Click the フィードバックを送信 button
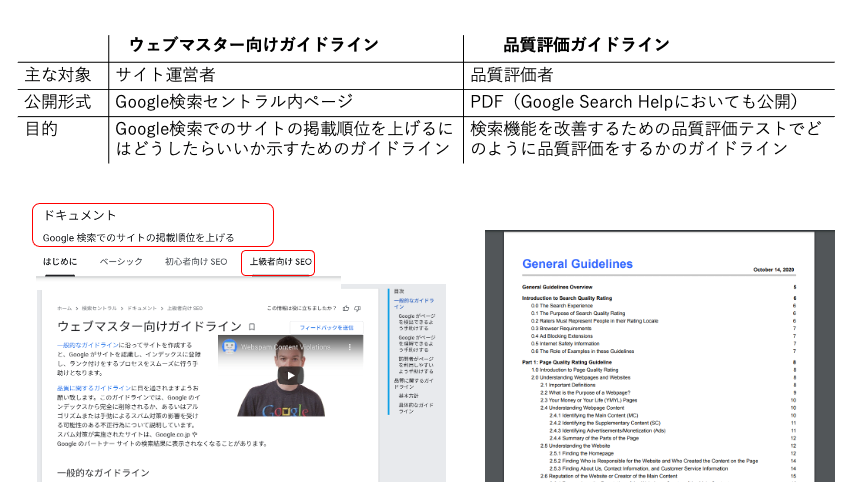The width and height of the screenshot is (855, 491). point(326,327)
